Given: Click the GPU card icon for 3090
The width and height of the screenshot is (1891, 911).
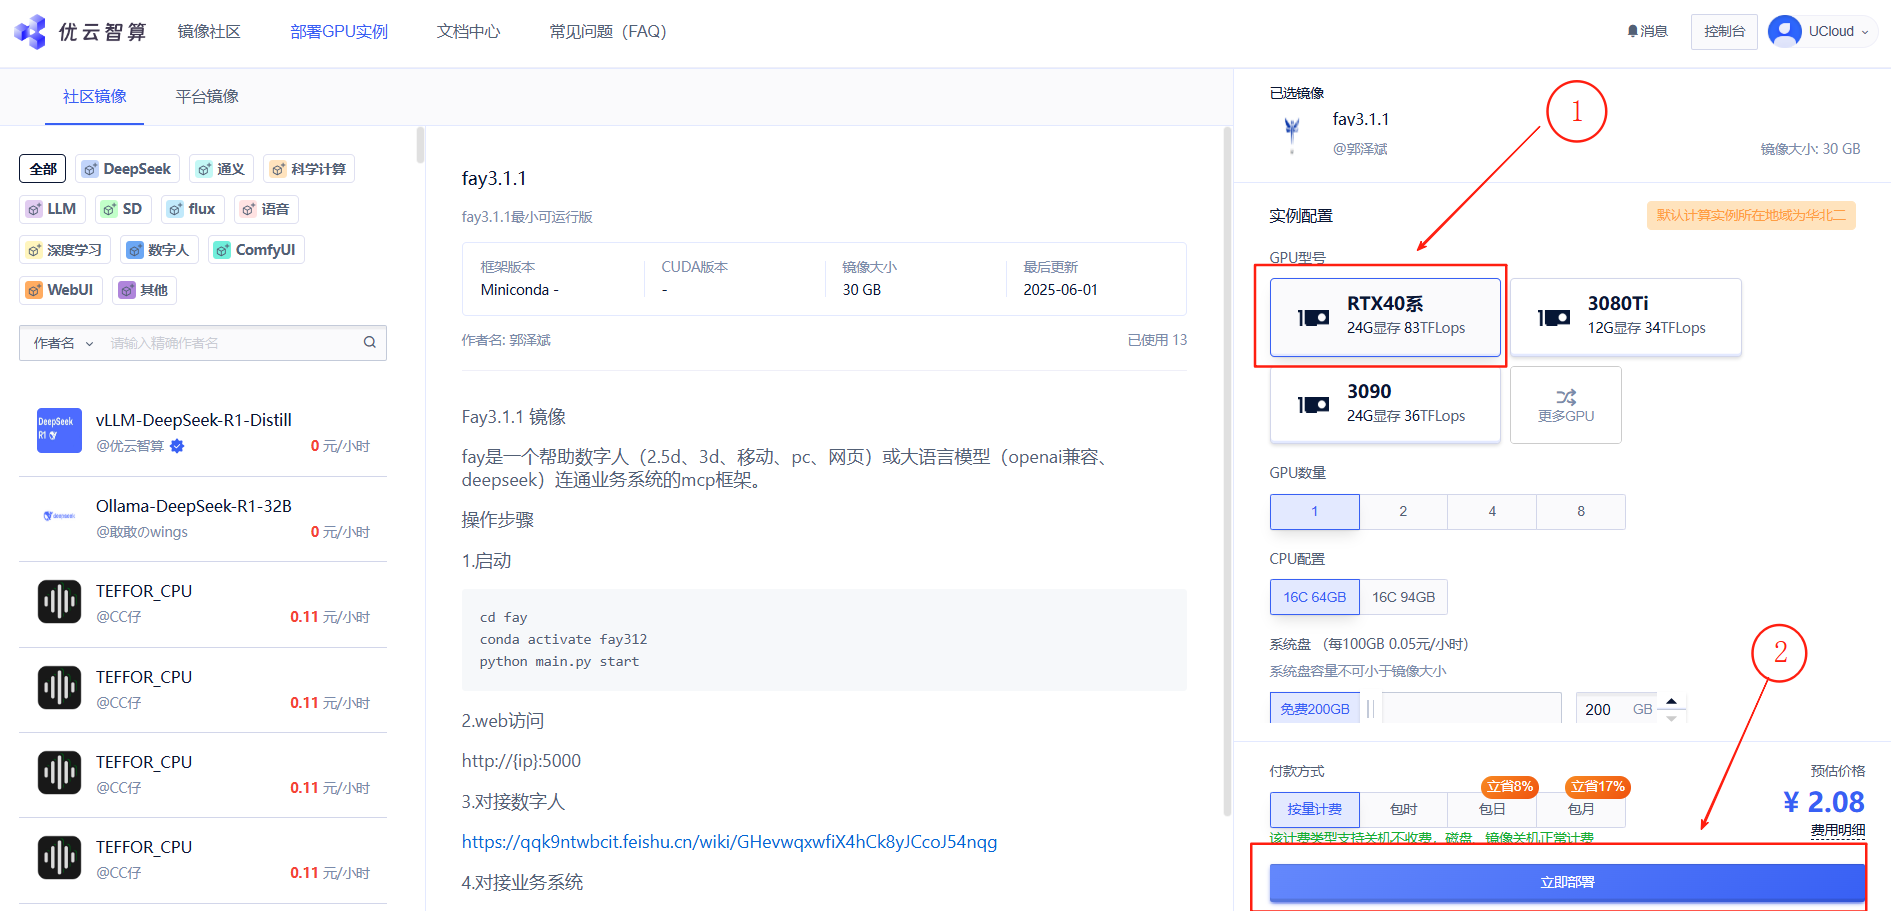Looking at the screenshot, I should tap(1313, 405).
